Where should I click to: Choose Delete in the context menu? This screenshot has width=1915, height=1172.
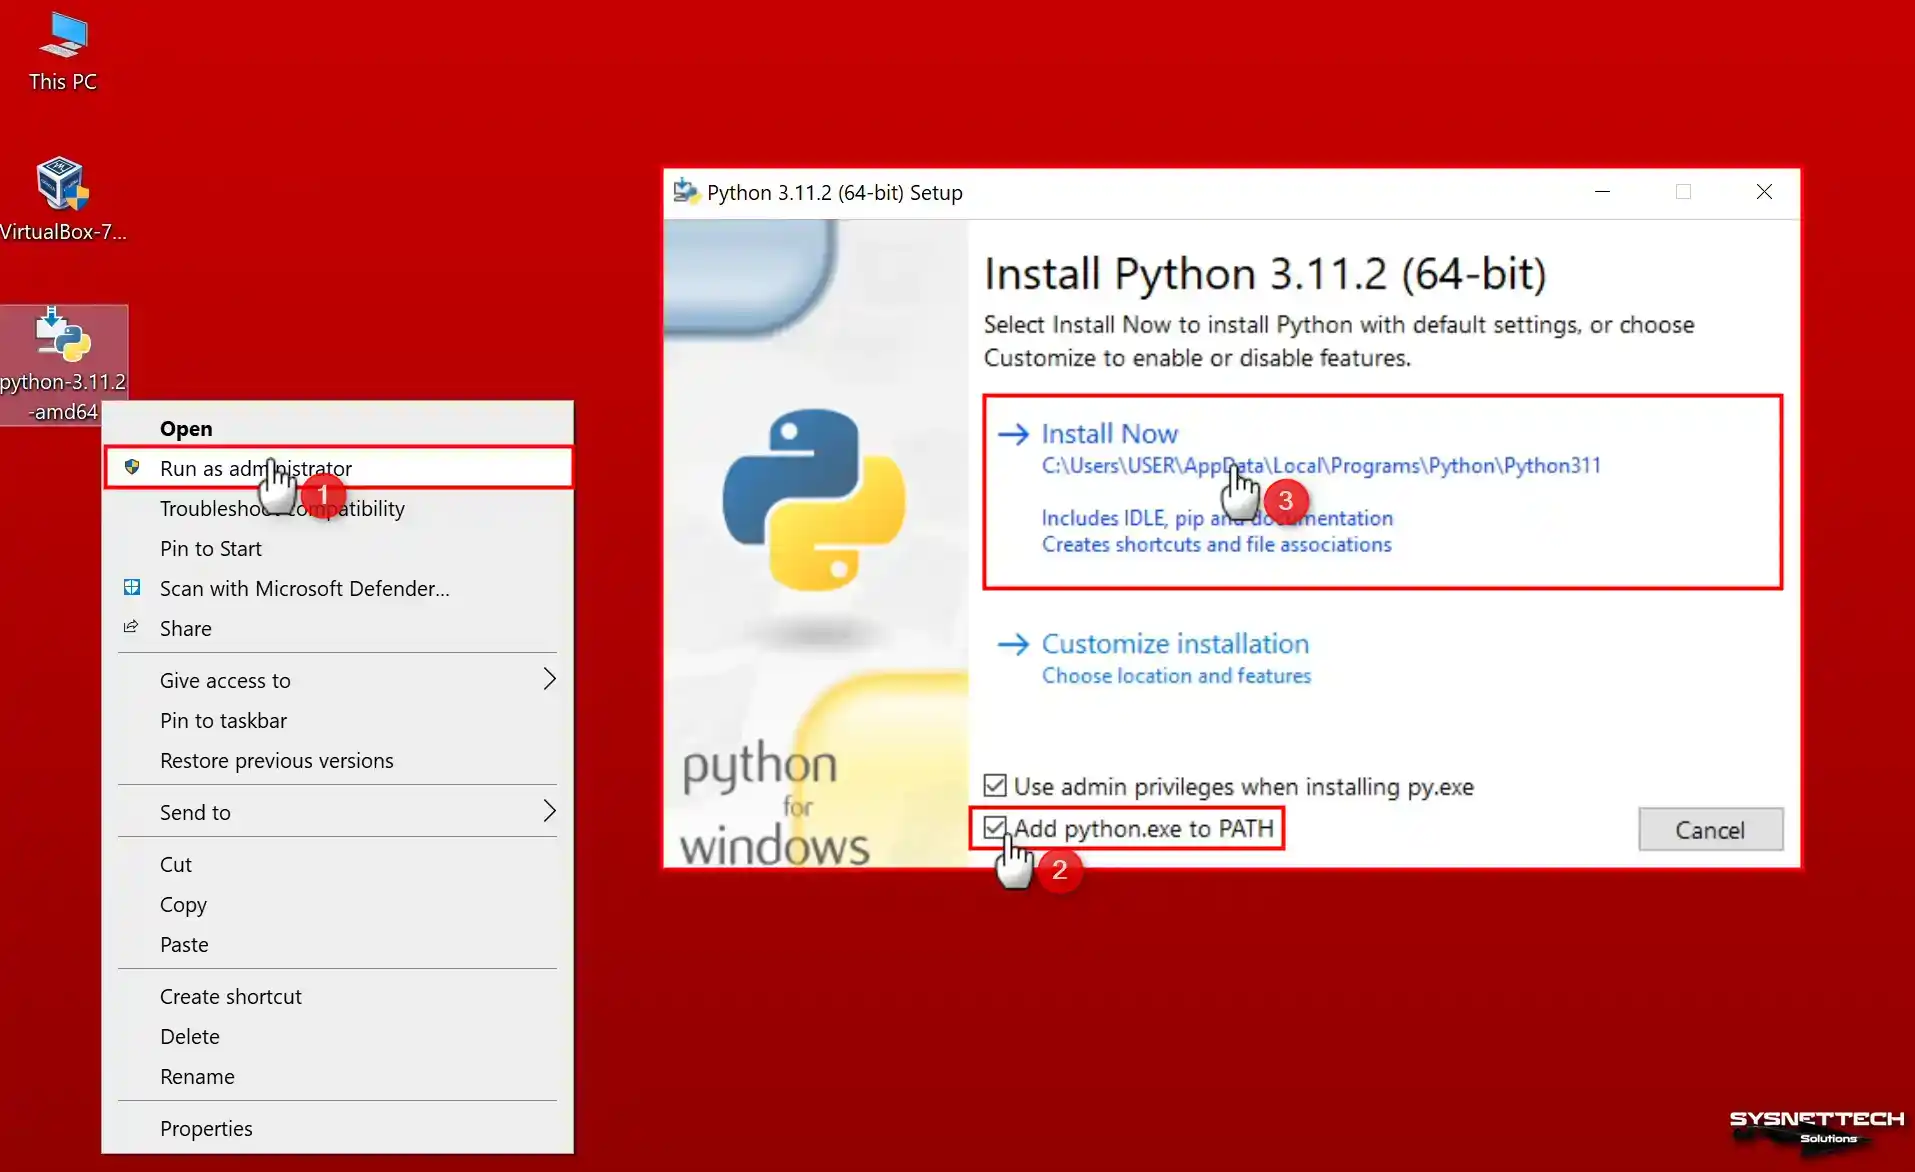(338, 1036)
